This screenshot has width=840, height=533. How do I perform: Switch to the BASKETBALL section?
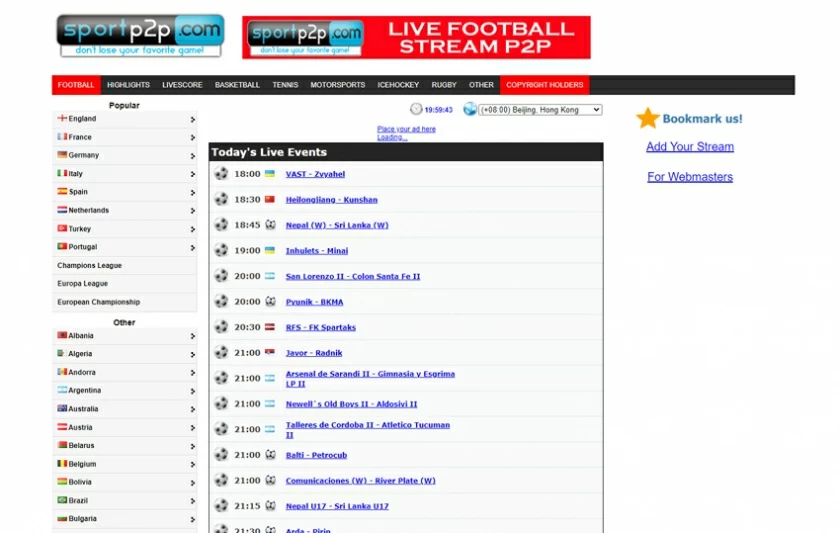(237, 85)
